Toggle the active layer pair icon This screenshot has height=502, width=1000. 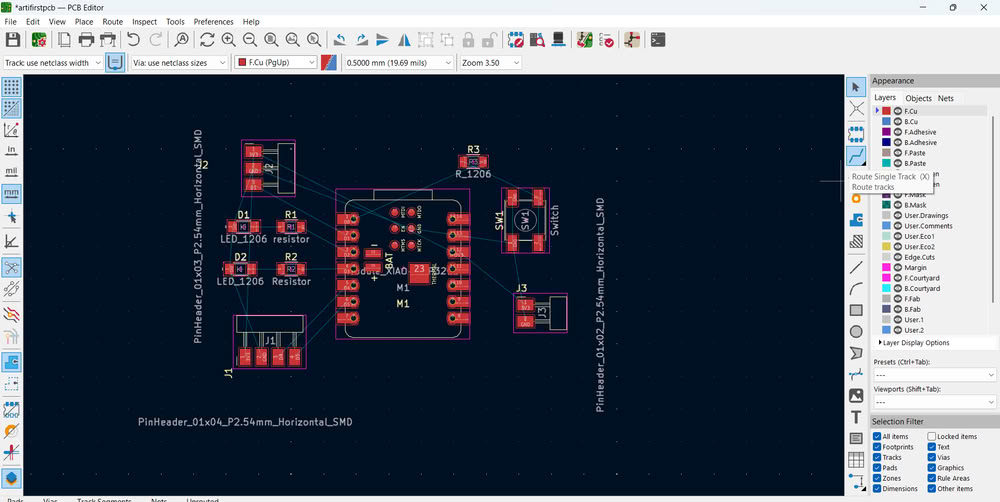coord(329,63)
